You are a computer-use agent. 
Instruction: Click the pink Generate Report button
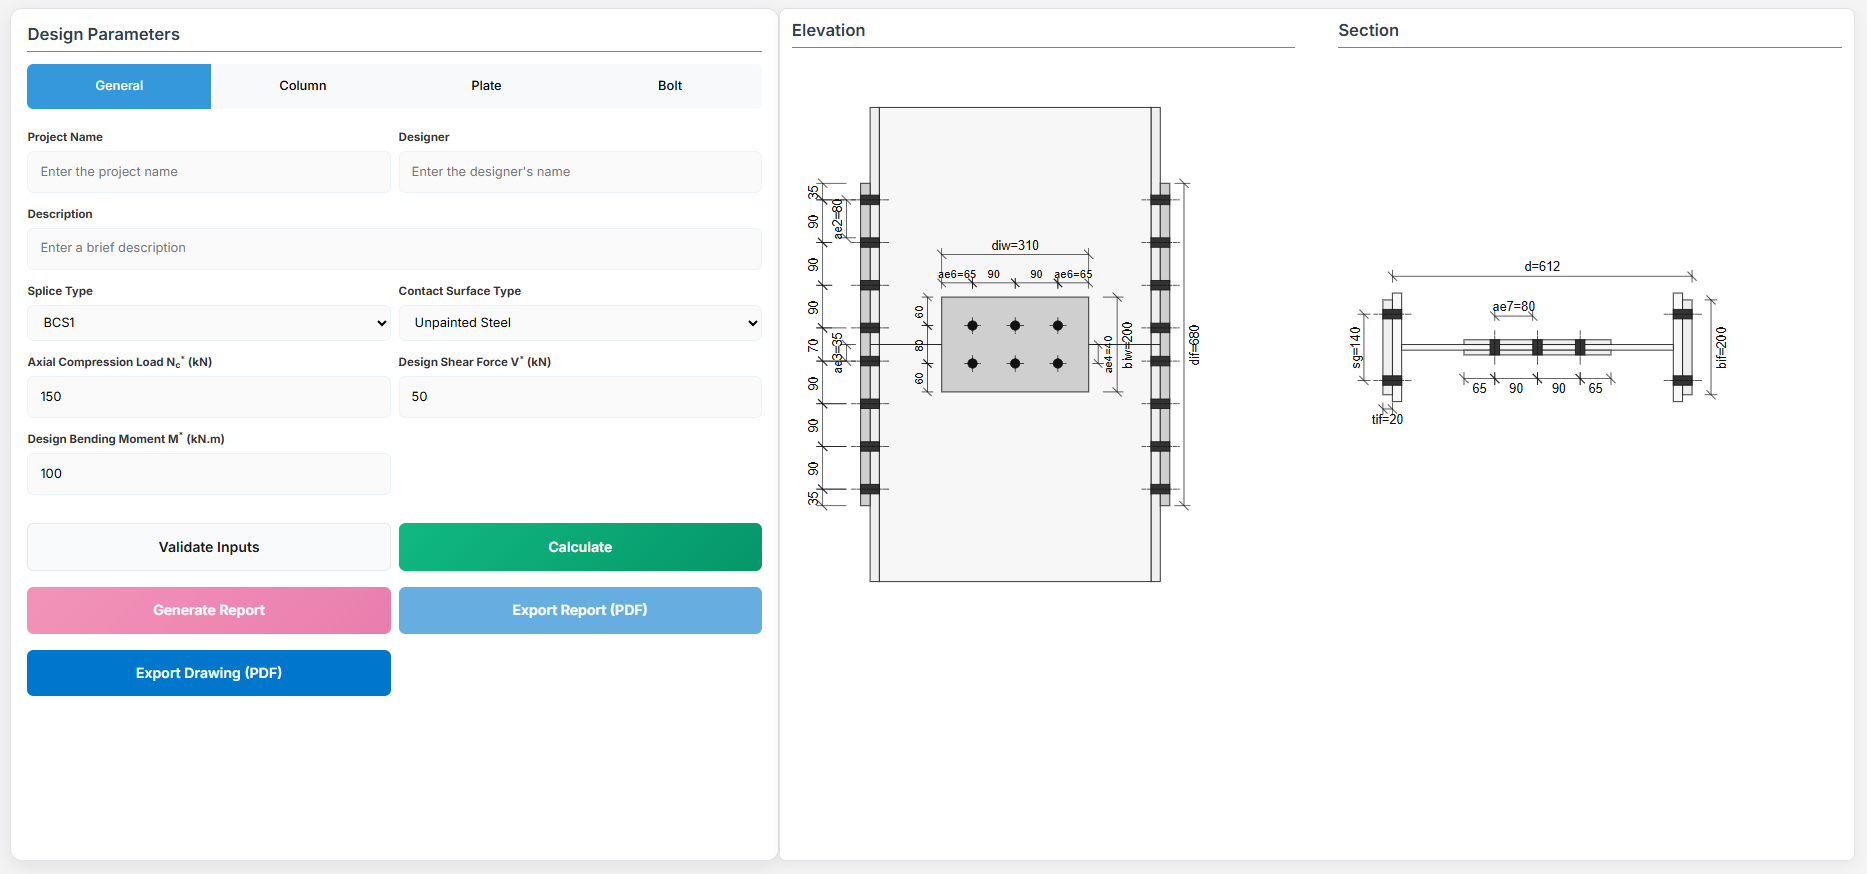[208, 610]
